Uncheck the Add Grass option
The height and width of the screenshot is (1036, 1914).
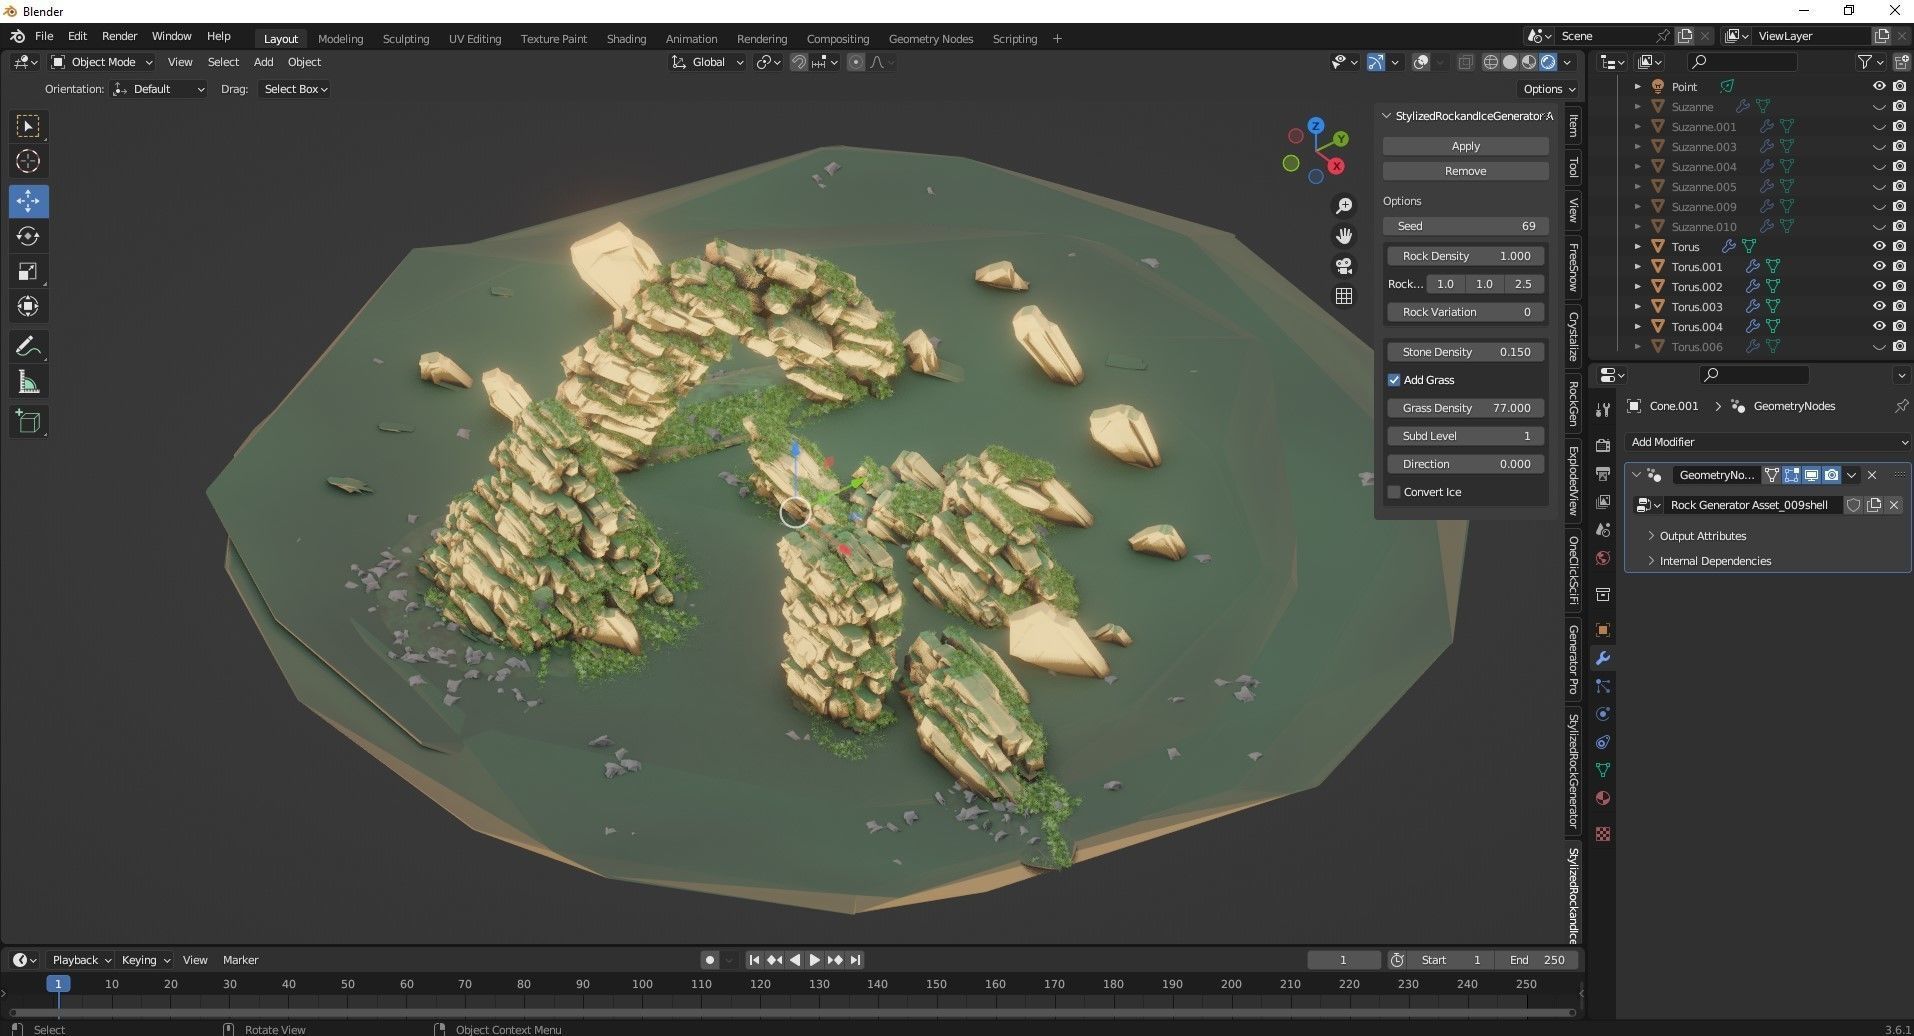(x=1394, y=380)
